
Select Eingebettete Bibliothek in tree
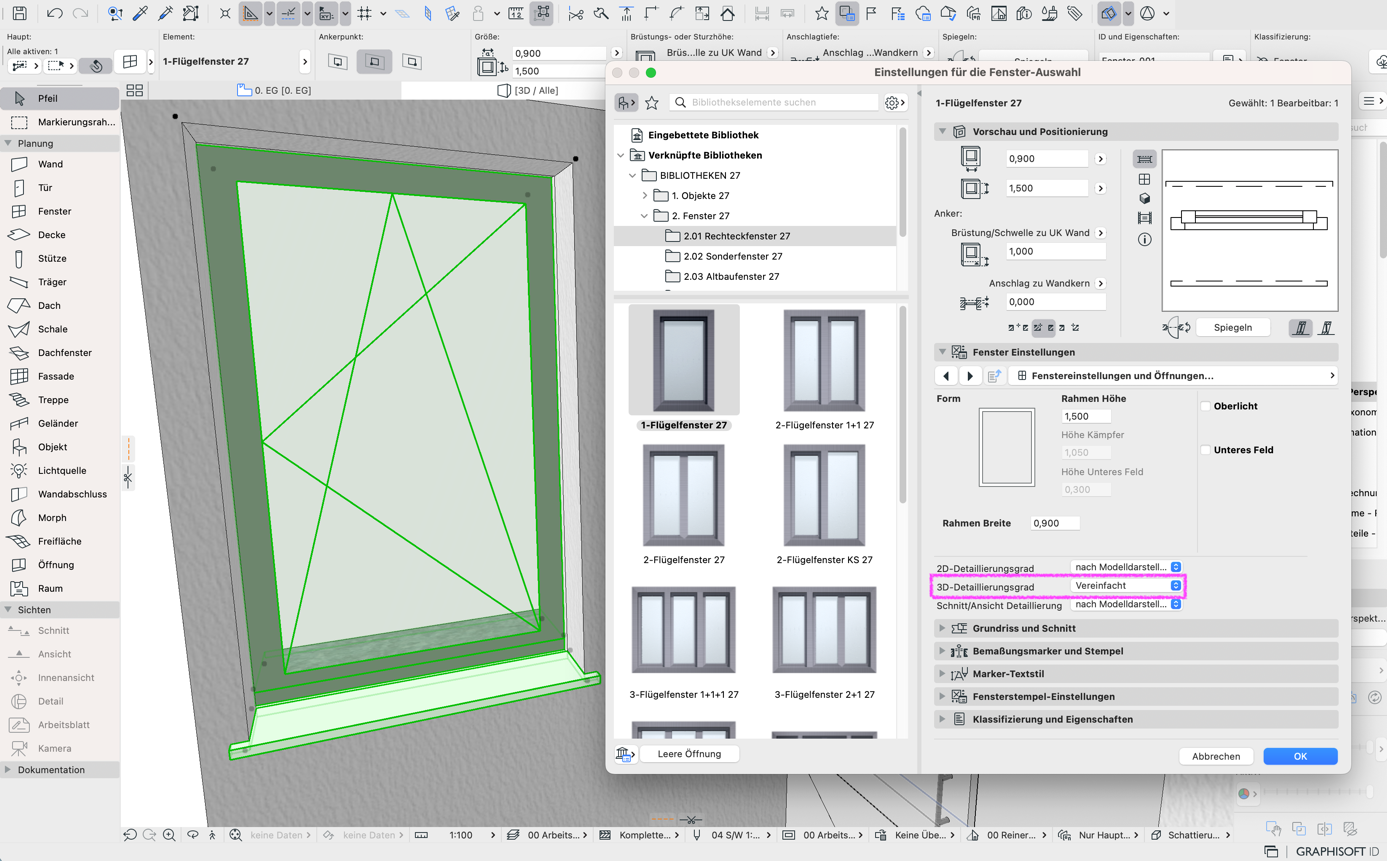703,135
